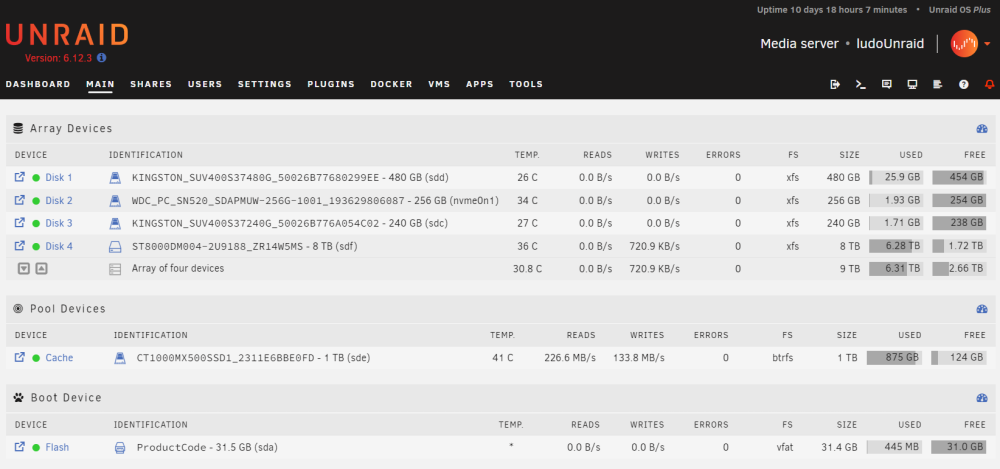Click Flash green status indicator
Image resolution: width=1000 pixels, height=469 pixels.
coord(36,447)
